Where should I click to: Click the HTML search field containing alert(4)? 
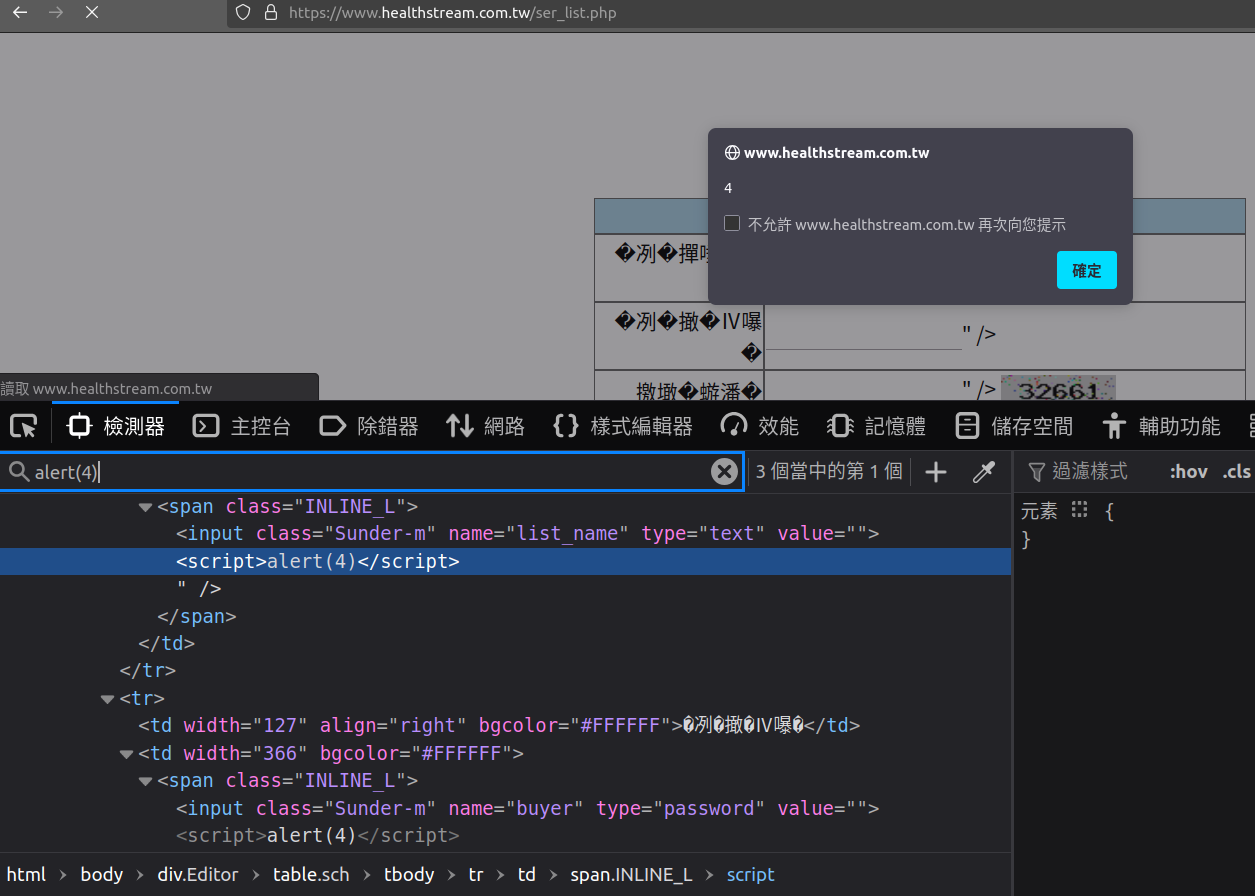370,472
